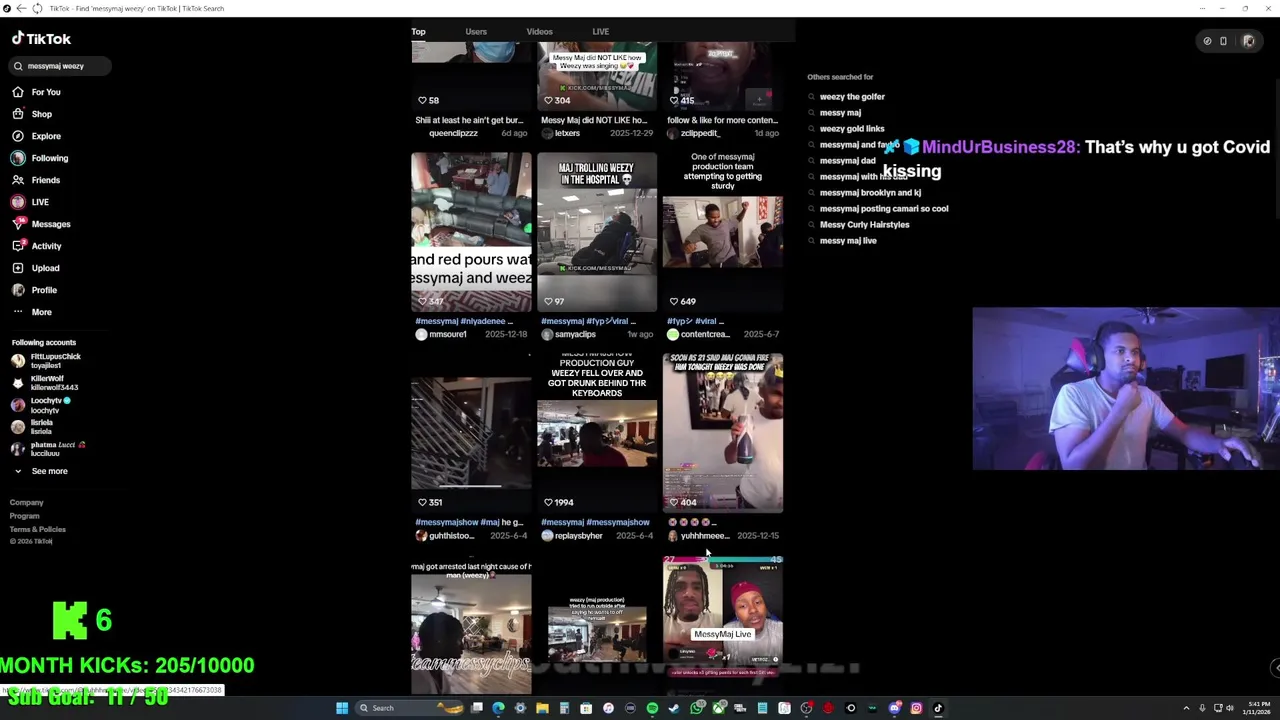Open WhatsApp from the taskbar

tap(696, 708)
